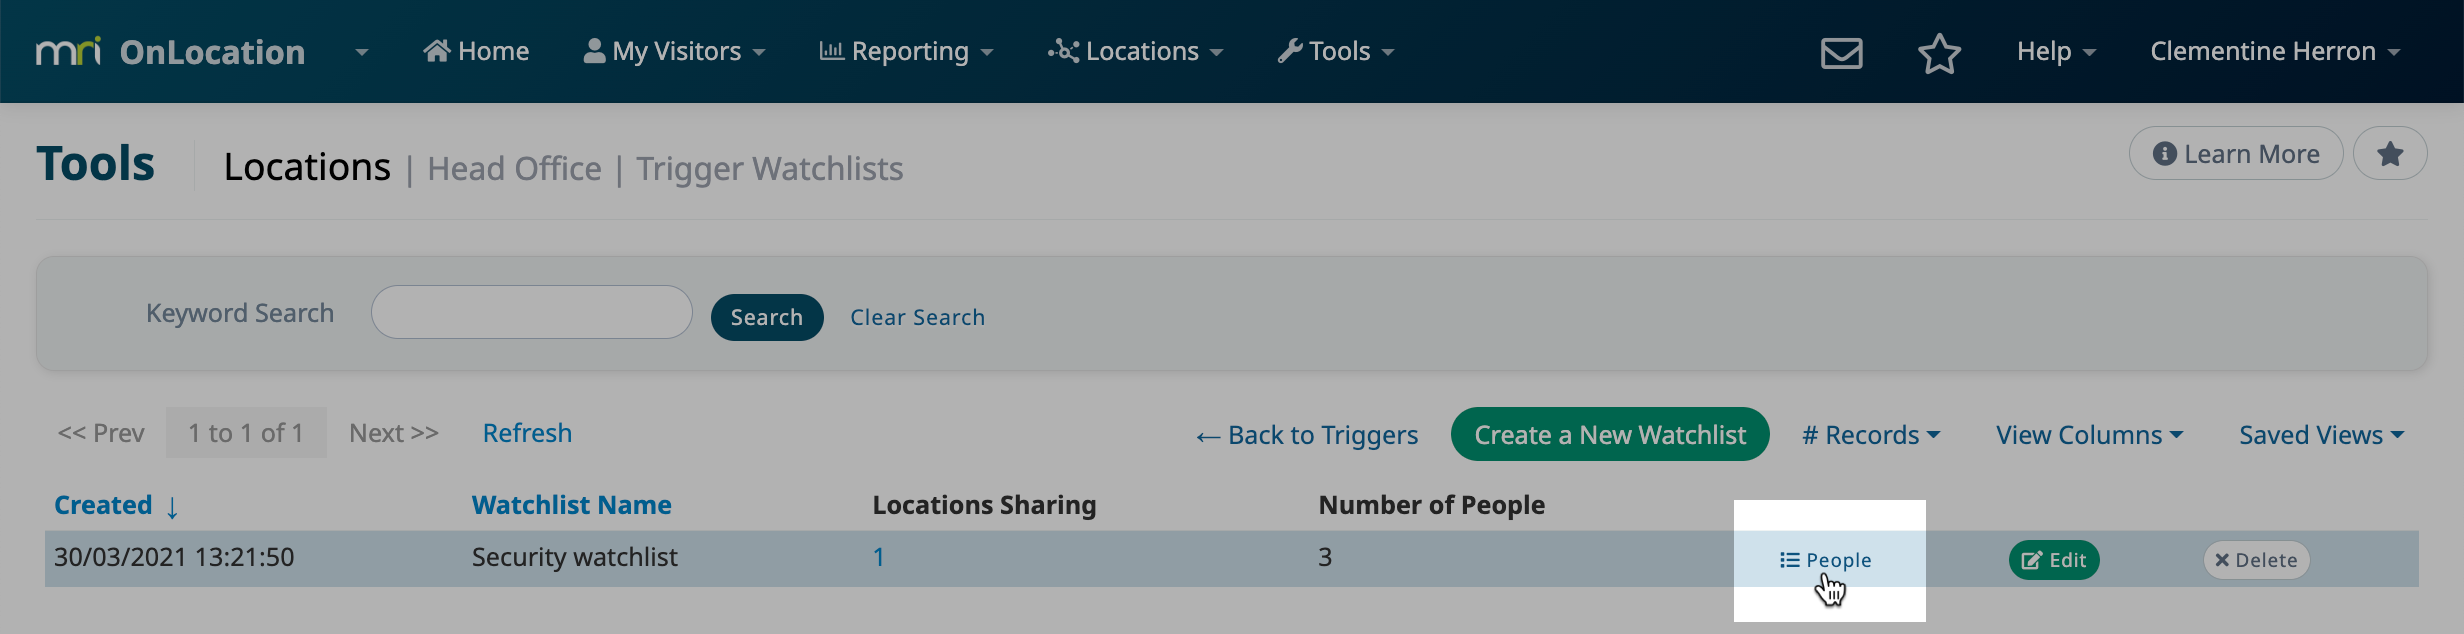Sort by Created column header

116,505
